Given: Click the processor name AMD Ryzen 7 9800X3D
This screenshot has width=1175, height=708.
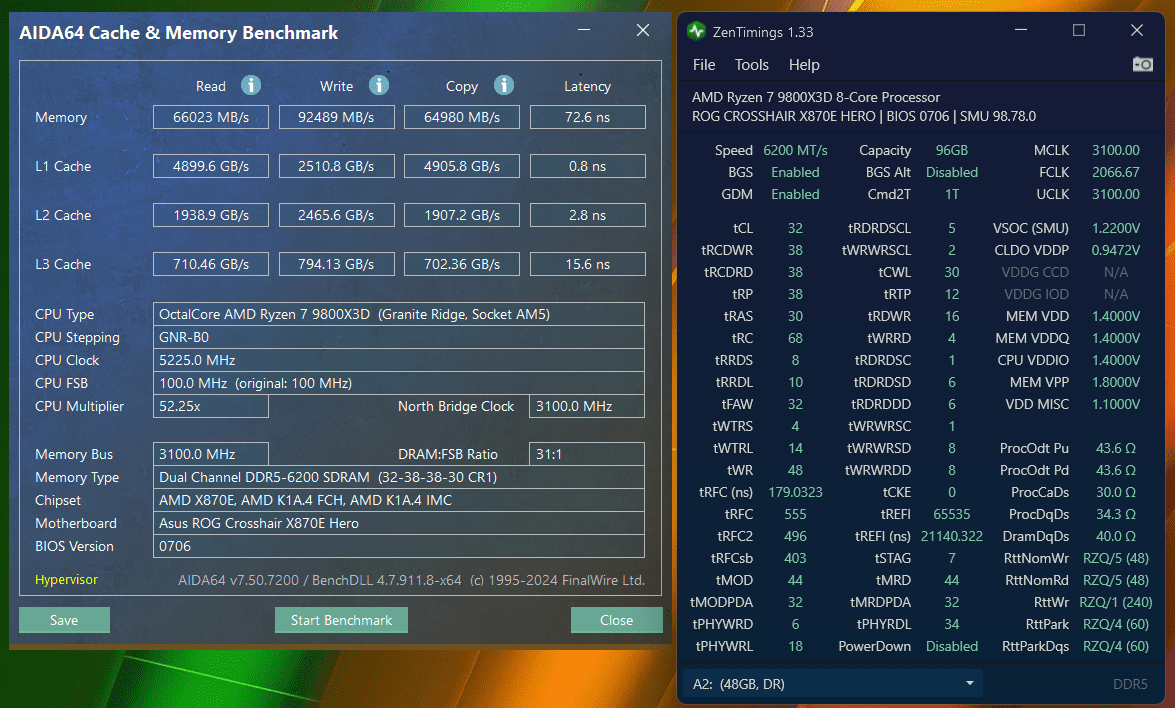Looking at the screenshot, I should click(x=815, y=97).
